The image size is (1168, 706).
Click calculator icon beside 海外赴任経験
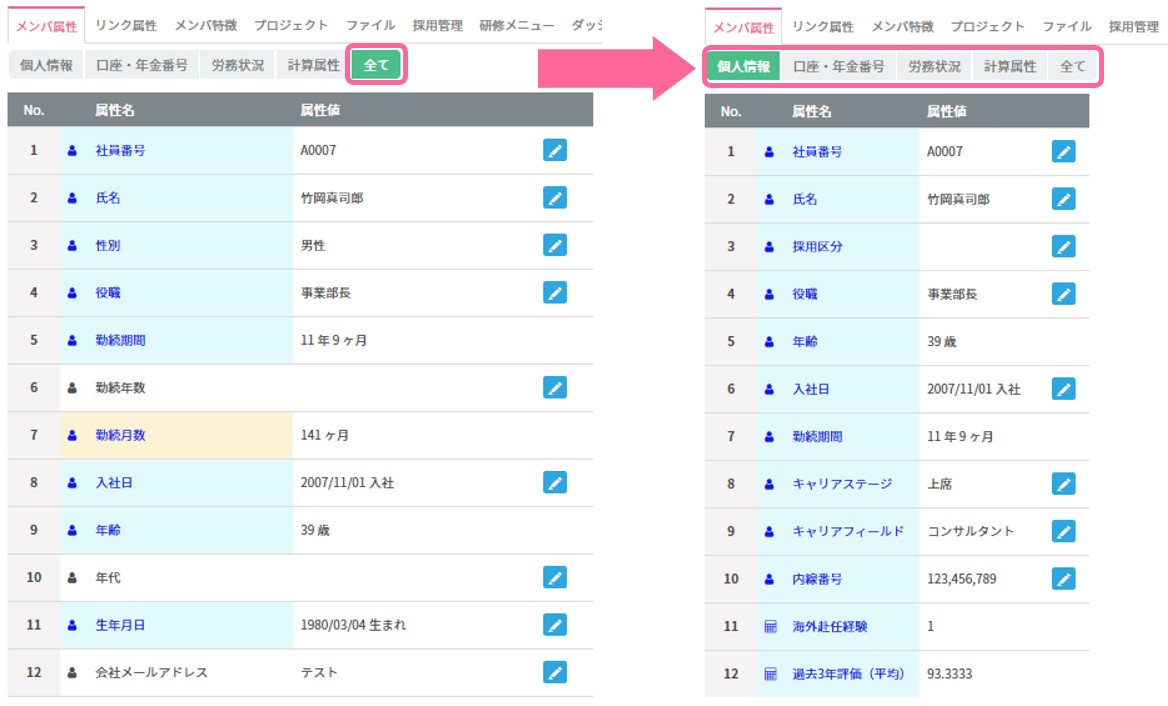click(770, 627)
